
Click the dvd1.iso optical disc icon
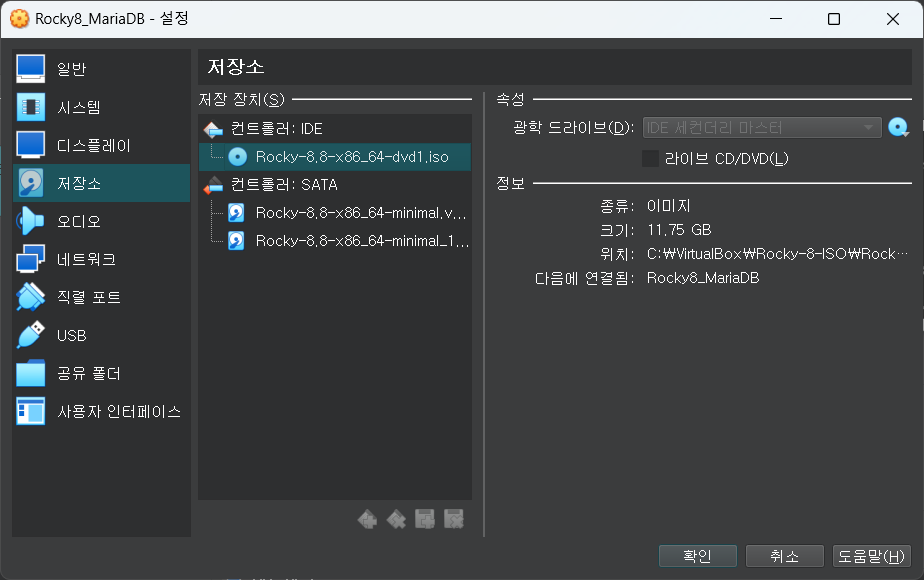coord(237,157)
